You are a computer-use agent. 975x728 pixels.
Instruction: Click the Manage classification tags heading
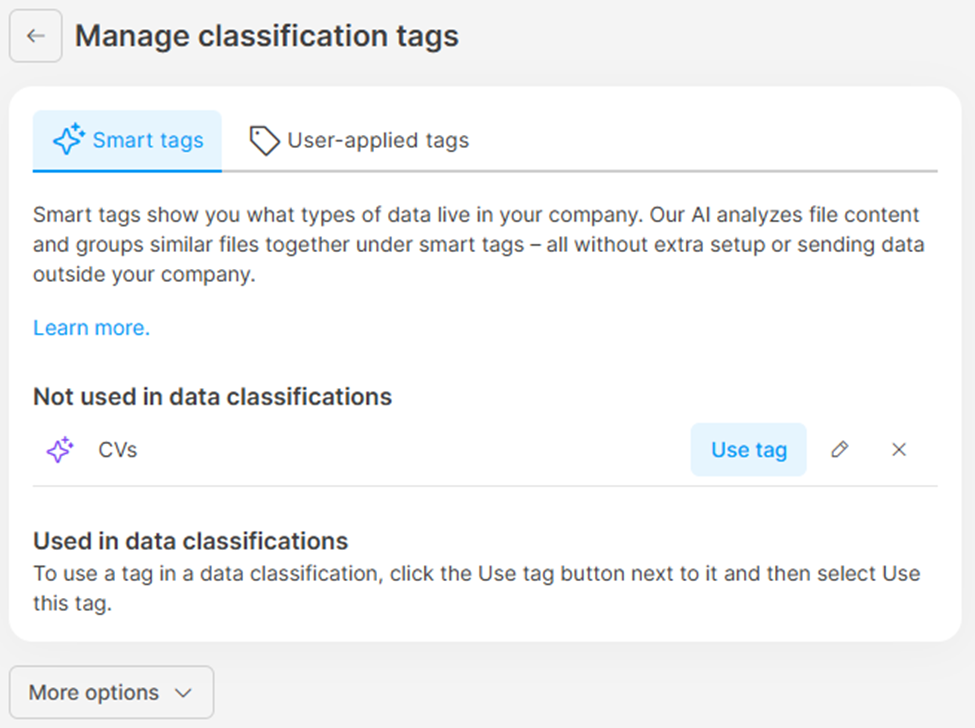coord(266,37)
